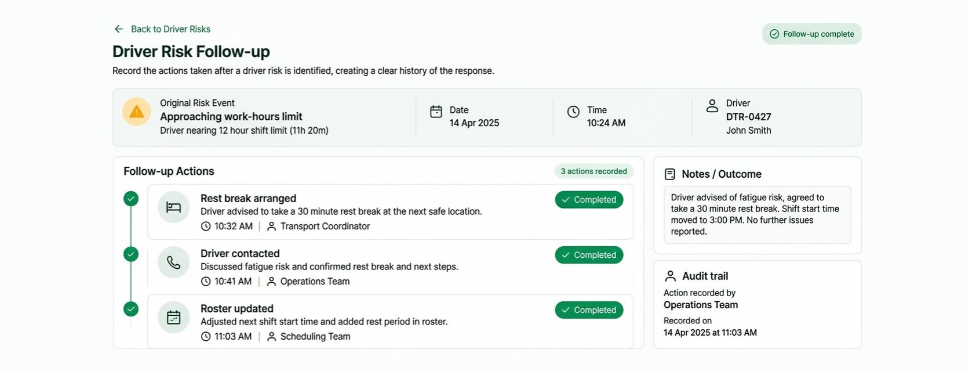This screenshot has height=370, width=967.
Task: Click the Transport Coordinator label
Action: click(x=325, y=226)
